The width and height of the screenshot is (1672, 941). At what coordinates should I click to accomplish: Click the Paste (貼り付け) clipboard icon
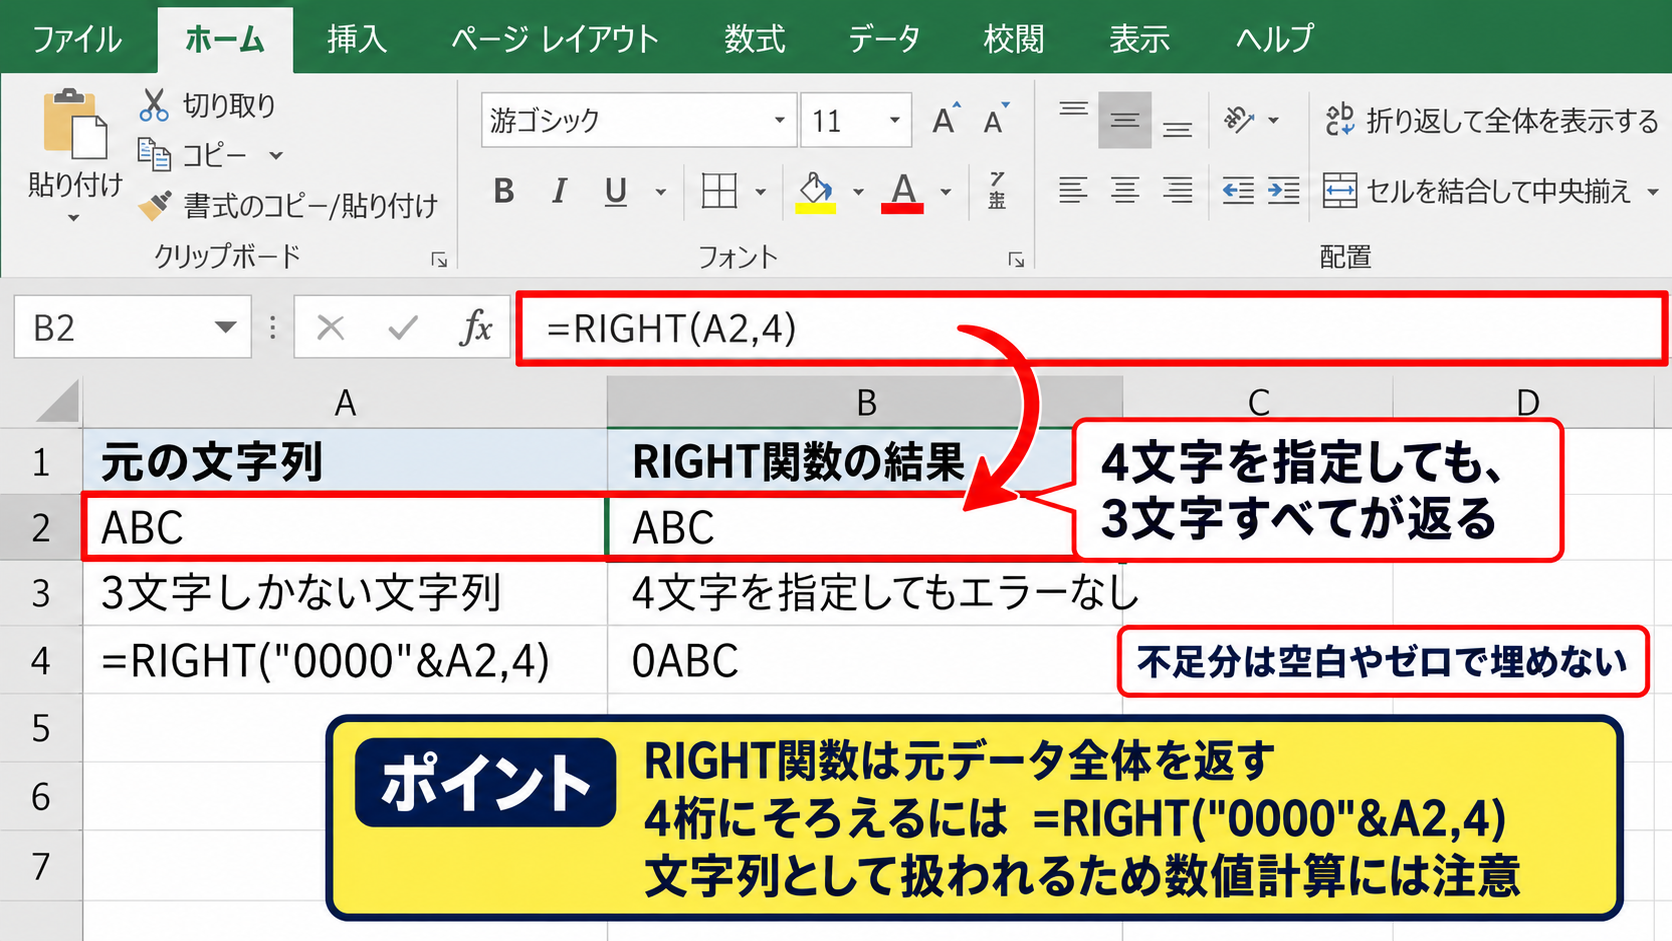coord(75,126)
